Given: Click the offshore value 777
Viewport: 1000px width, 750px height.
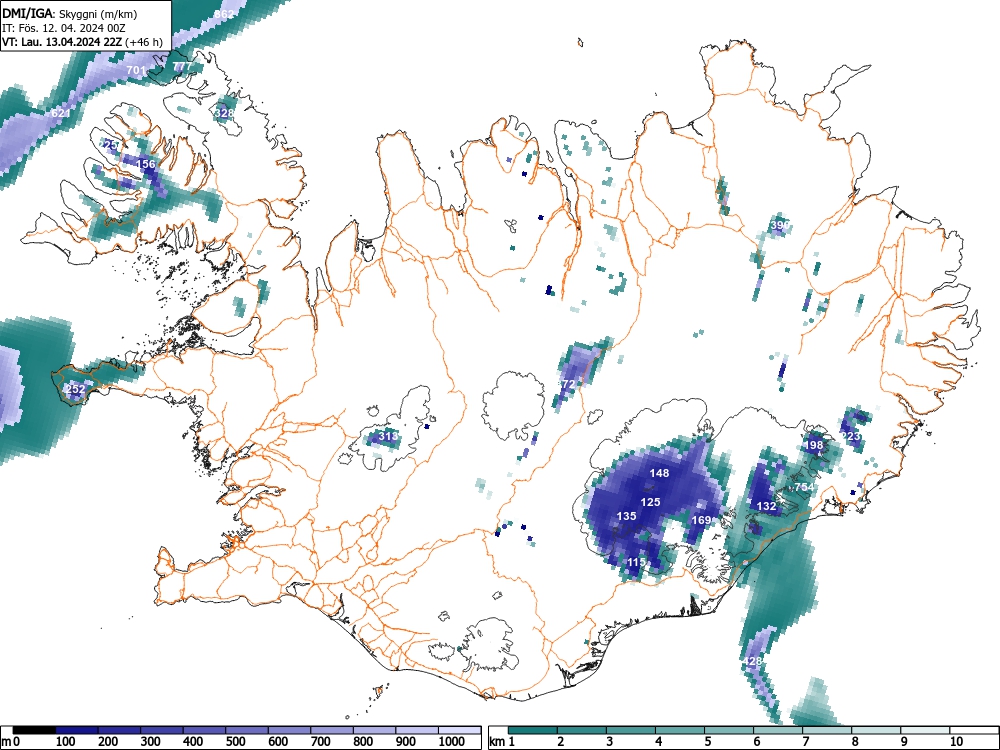Looking at the screenshot, I should [182, 66].
